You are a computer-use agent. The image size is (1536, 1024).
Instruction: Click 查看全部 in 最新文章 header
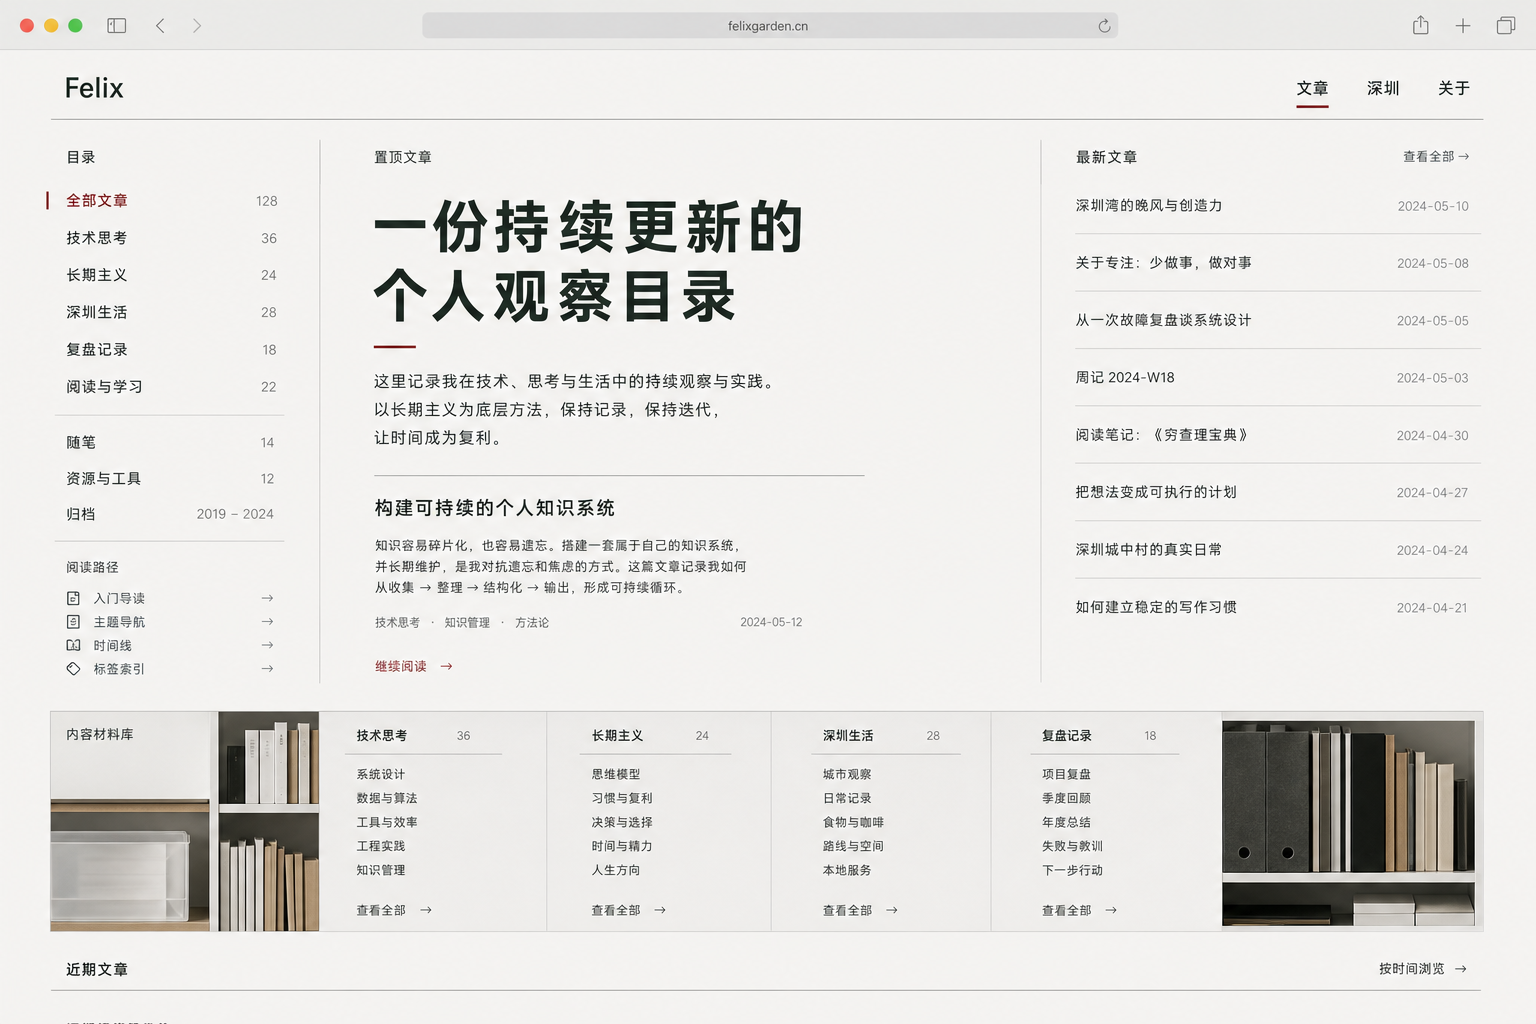point(1435,156)
